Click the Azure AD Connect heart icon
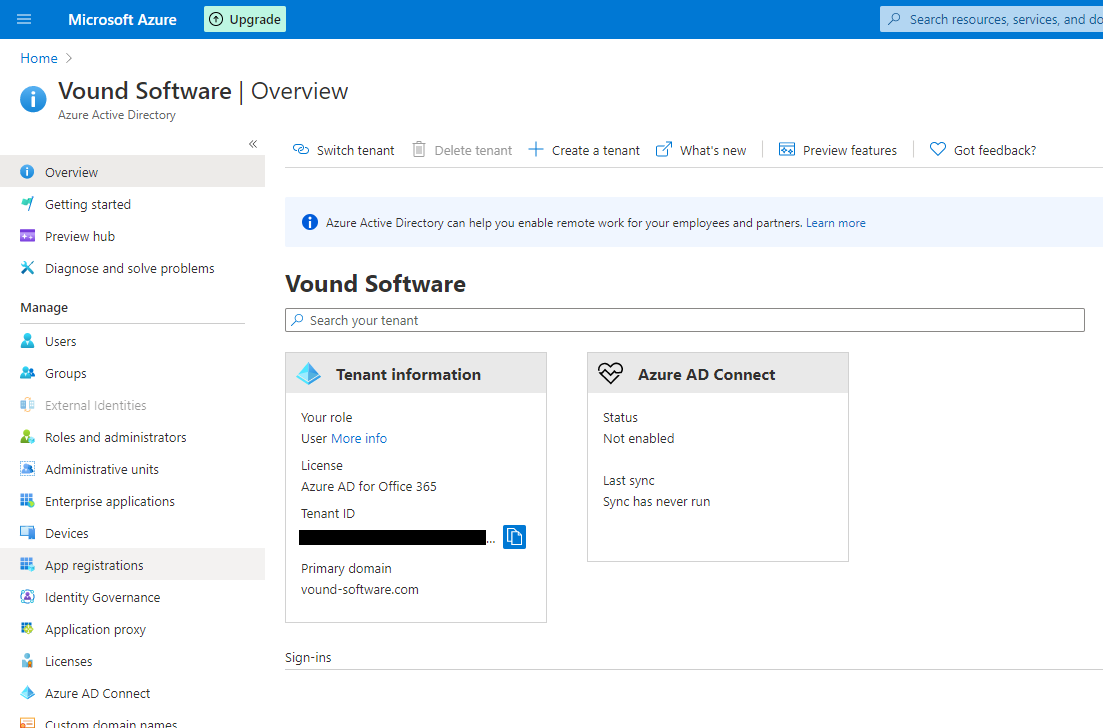This screenshot has width=1103, height=728. [610, 373]
